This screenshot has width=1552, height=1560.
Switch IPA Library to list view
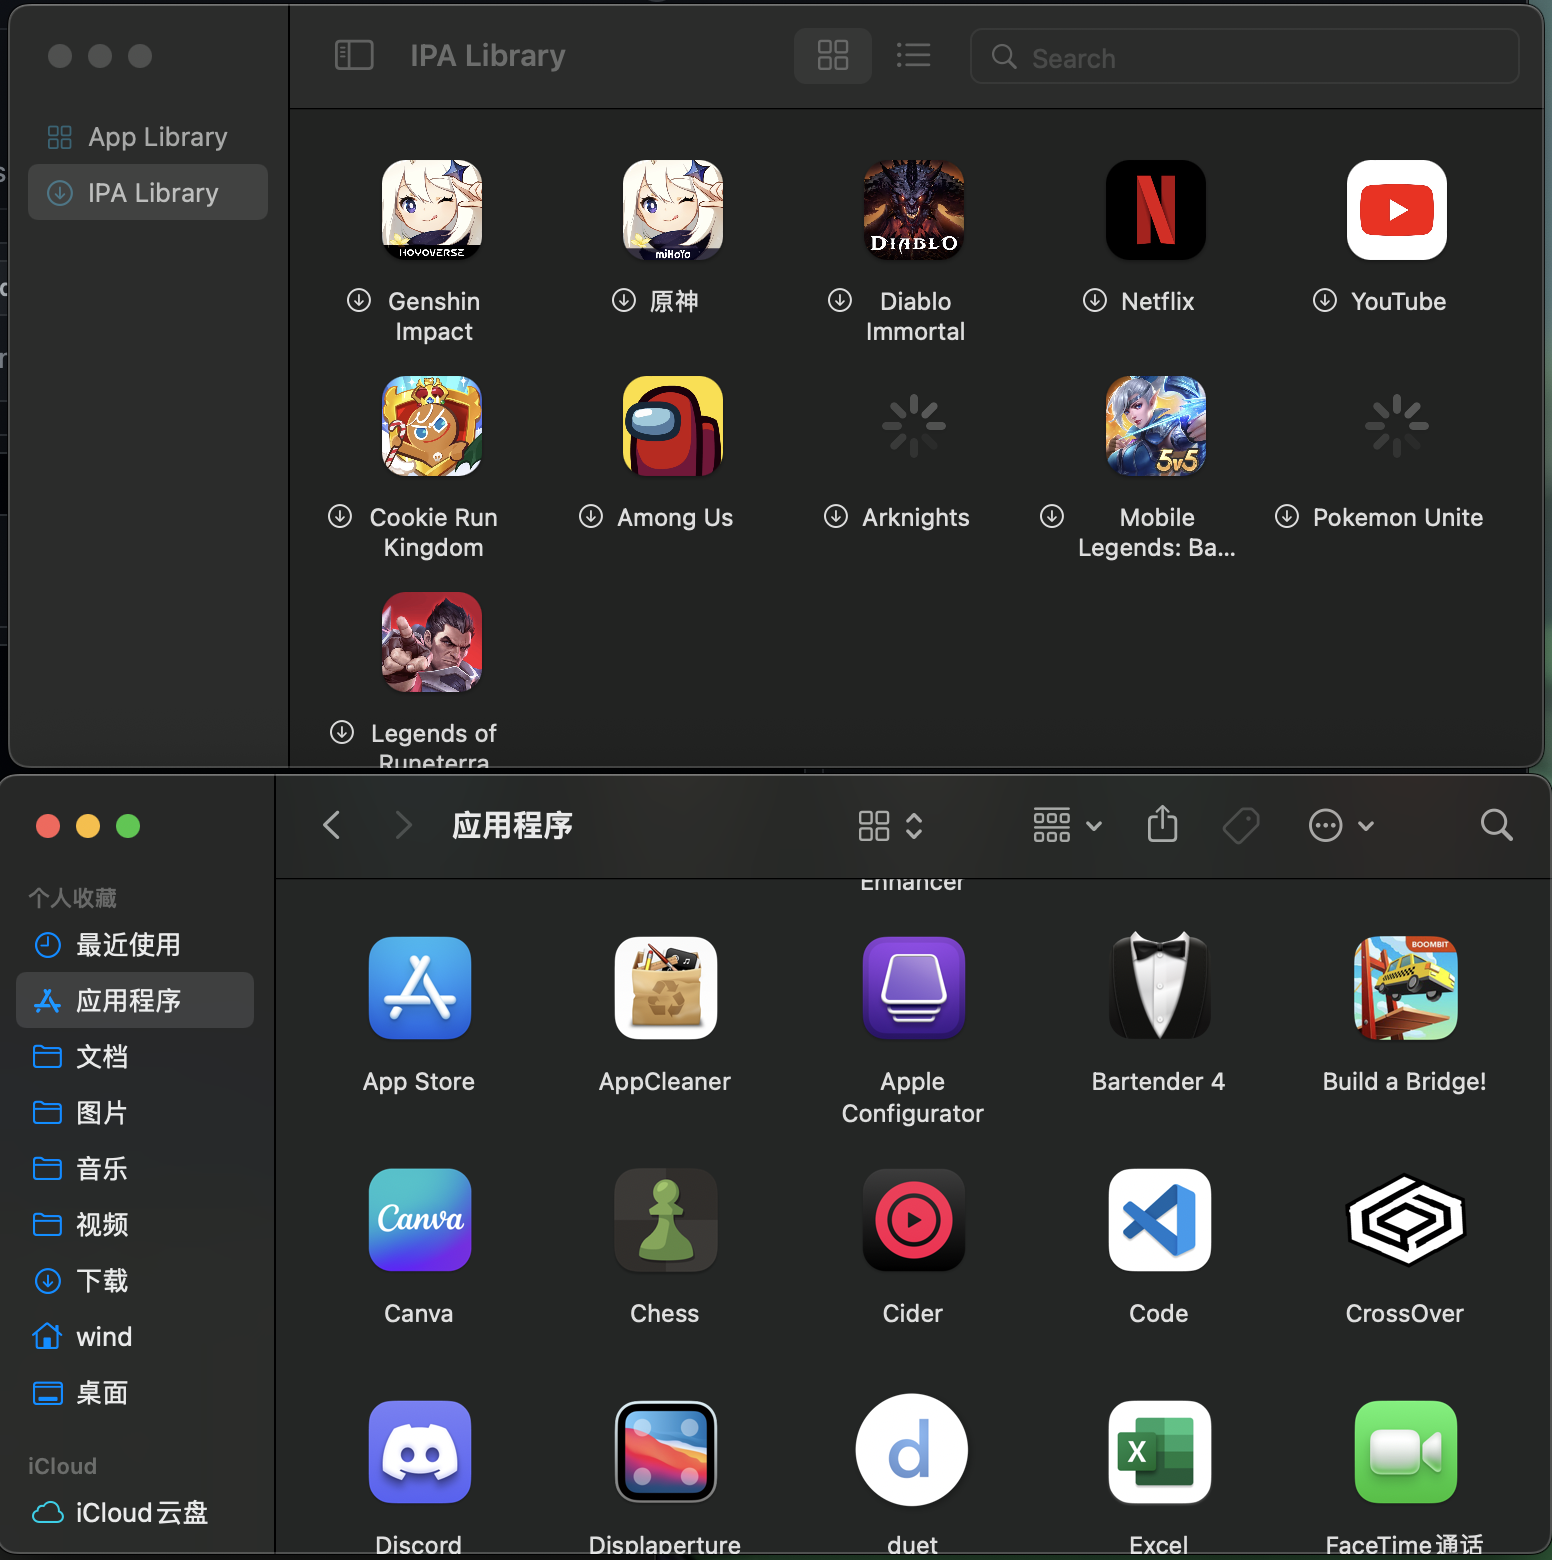[x=913, y=56]
